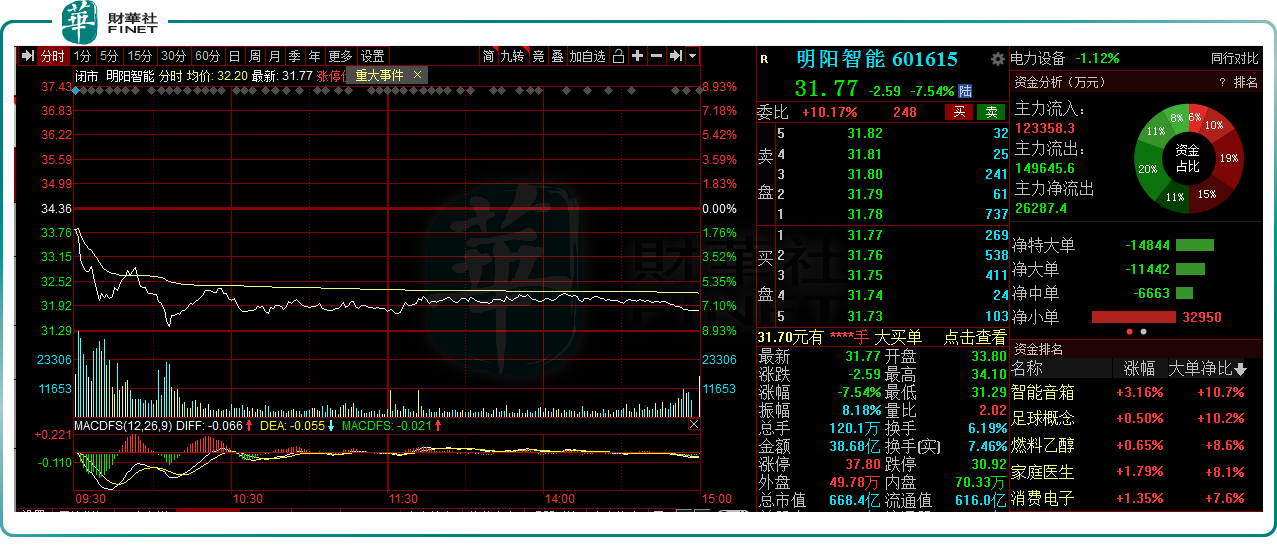Click the lock icon in chart toolbar

pyautogui.click(x=618, y=56)
